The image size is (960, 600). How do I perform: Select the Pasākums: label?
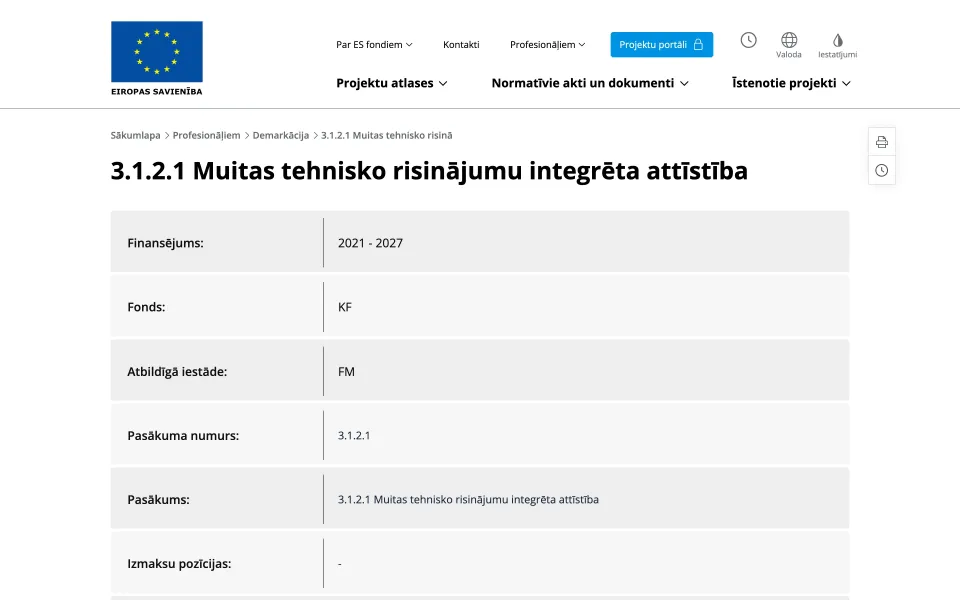(x=159, y=500)
